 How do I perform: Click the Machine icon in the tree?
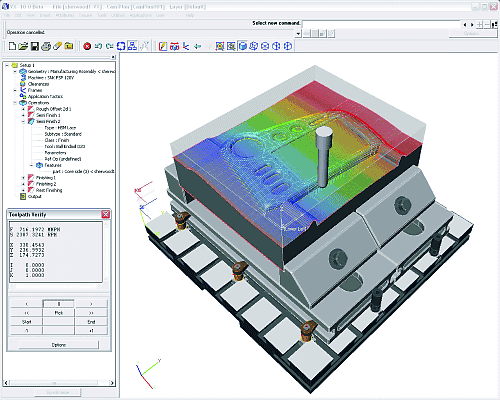point(23,78)
